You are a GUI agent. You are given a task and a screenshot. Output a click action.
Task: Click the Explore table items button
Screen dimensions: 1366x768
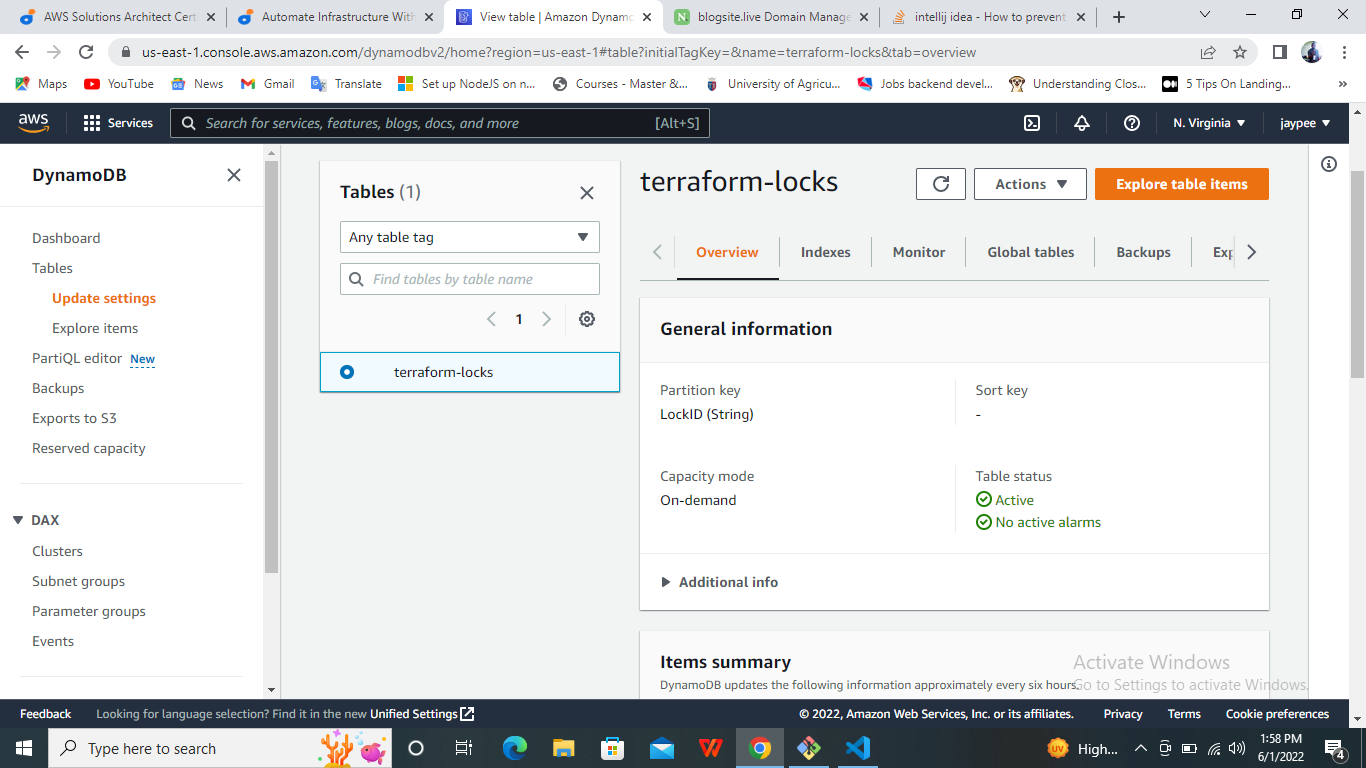(1181, 183)
